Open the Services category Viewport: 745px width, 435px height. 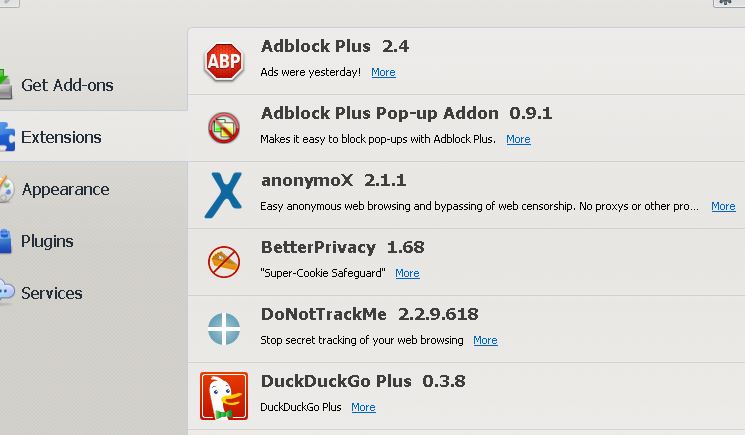pos(52,293)
